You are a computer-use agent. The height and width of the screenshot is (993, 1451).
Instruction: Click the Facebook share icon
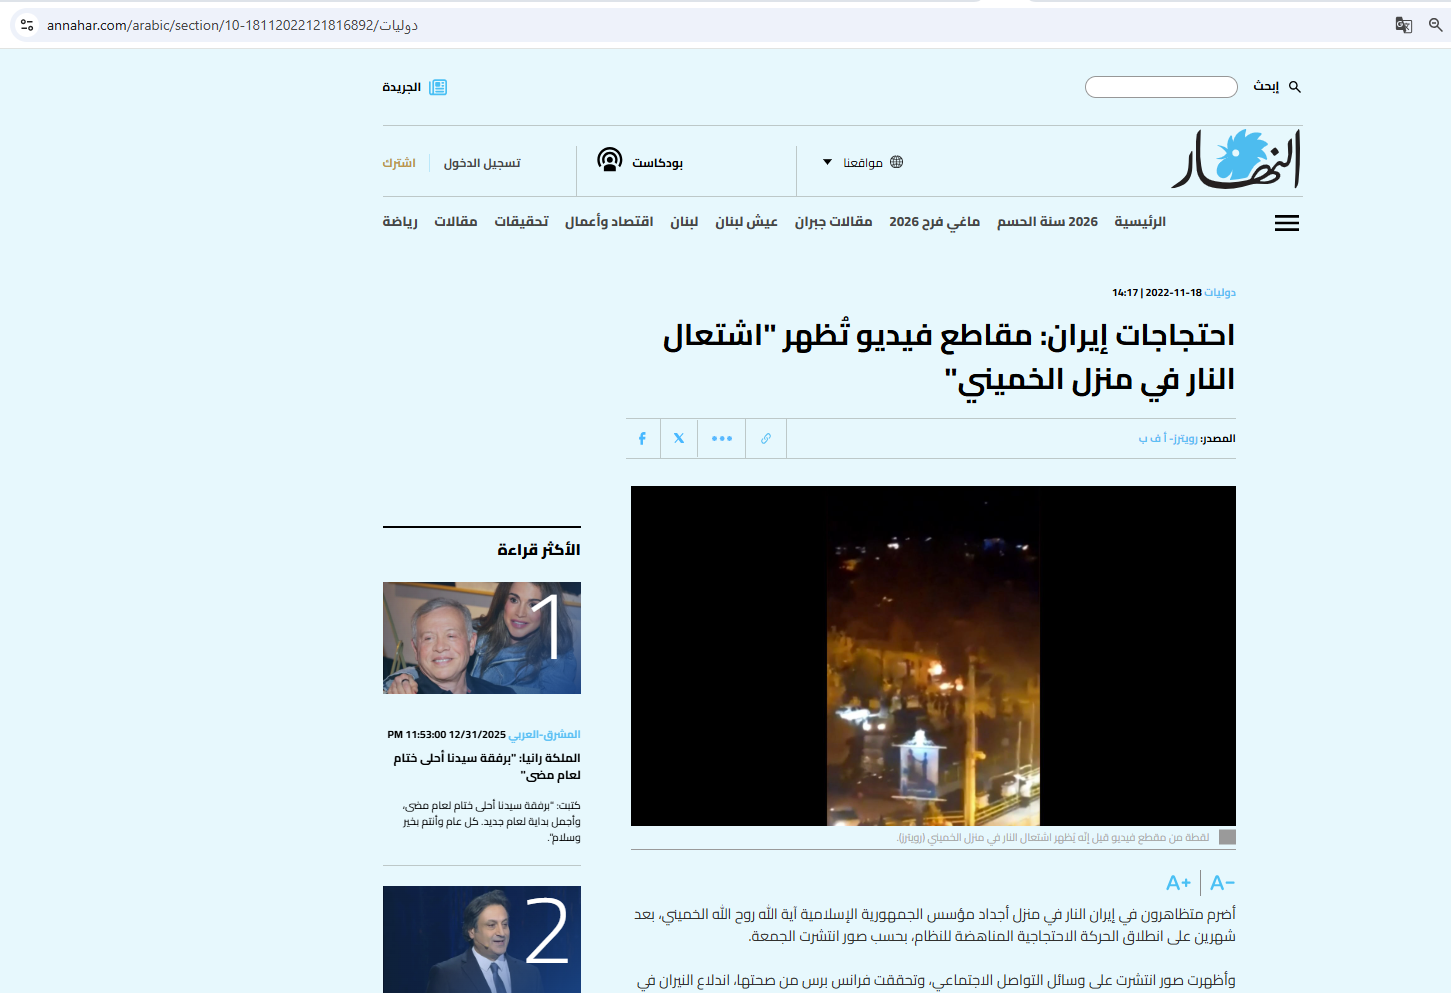pyautogui.click(x=642, y=439)
